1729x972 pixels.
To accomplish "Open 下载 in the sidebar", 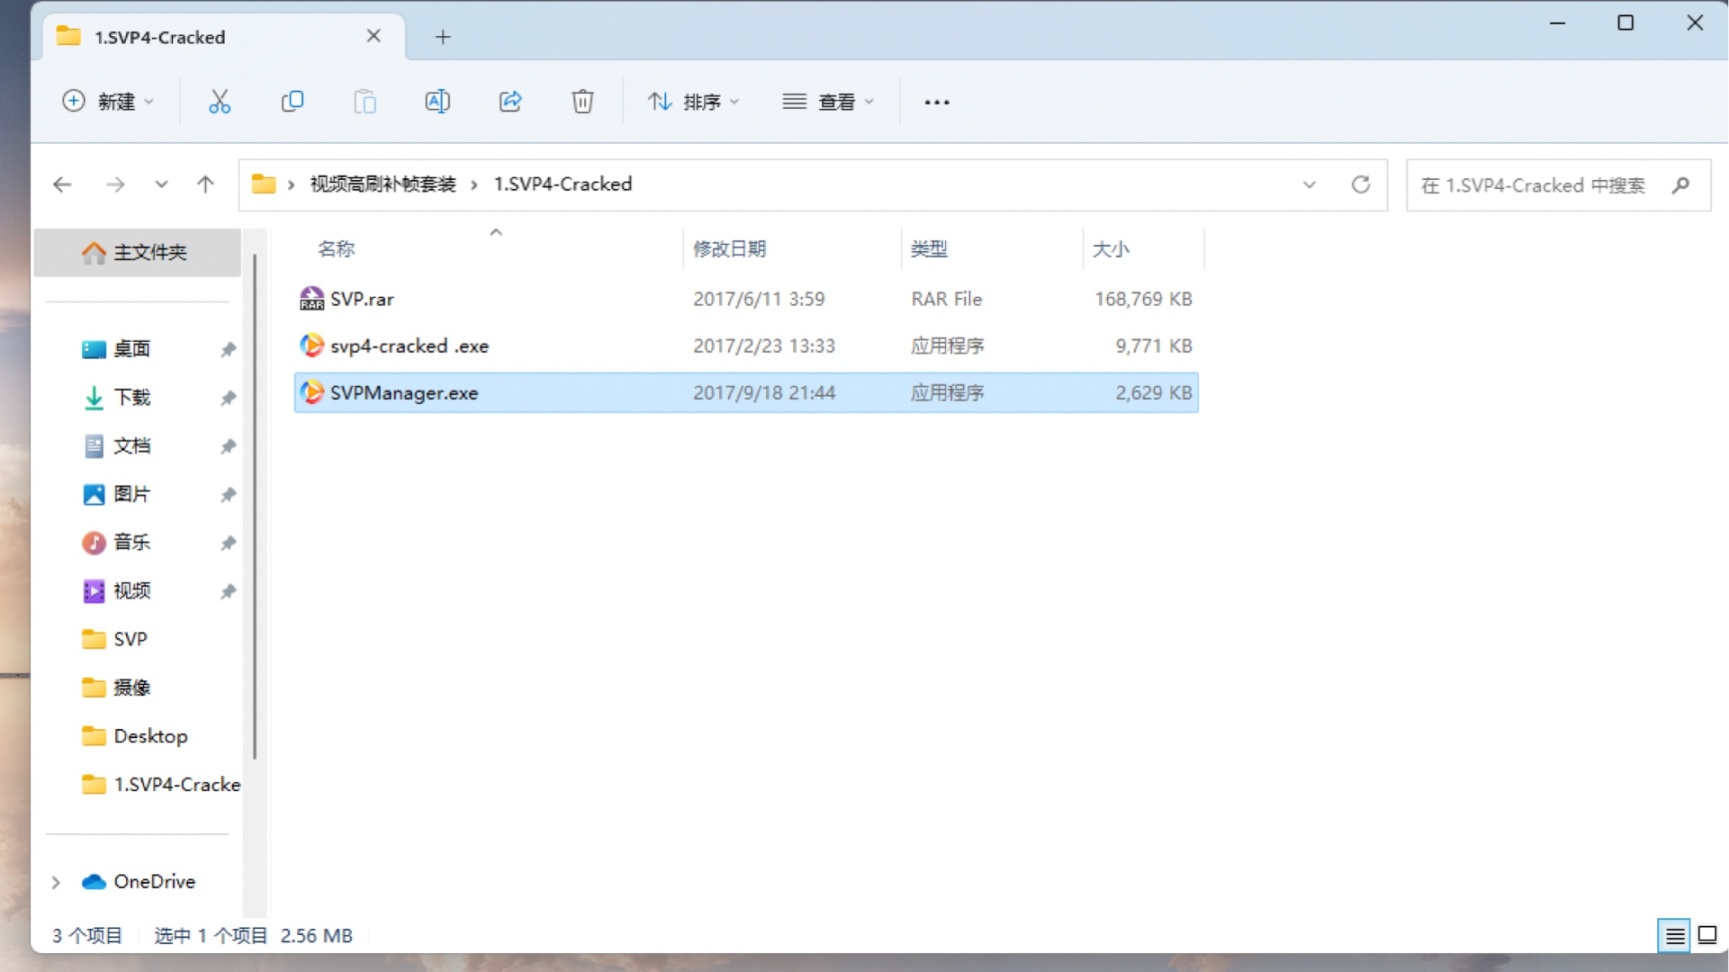I will pyautogui.click(x=131, y=398).
